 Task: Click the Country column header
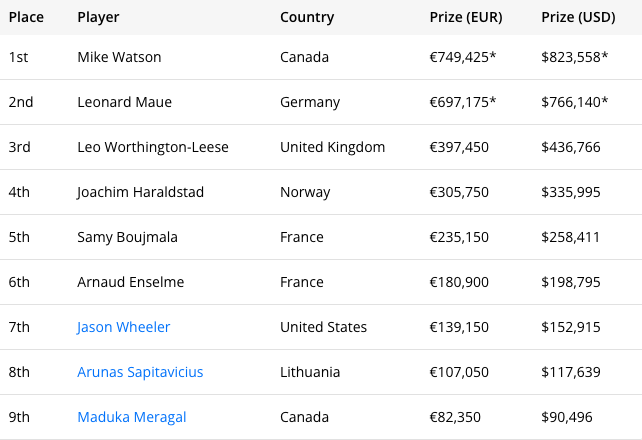(x=307, y=17)
